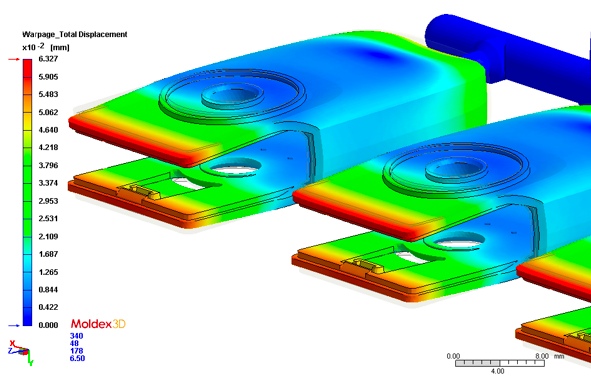Click the scale bar ruler

coord(500,363)
